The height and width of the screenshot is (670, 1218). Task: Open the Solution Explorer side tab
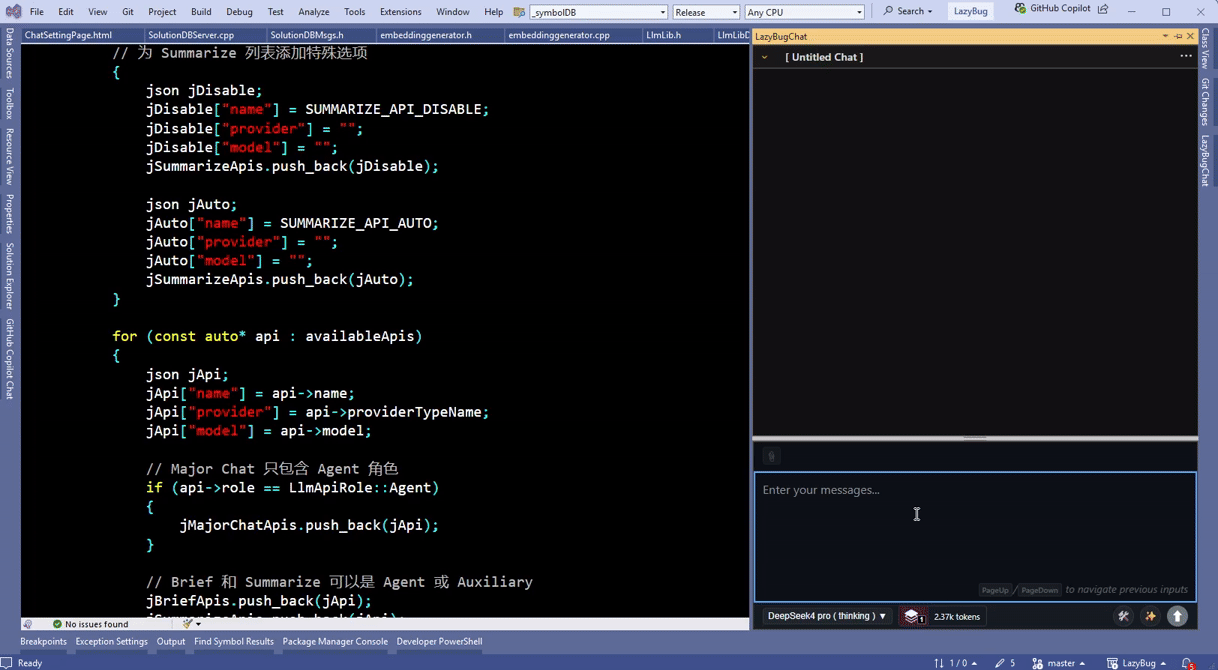point(9,276)
